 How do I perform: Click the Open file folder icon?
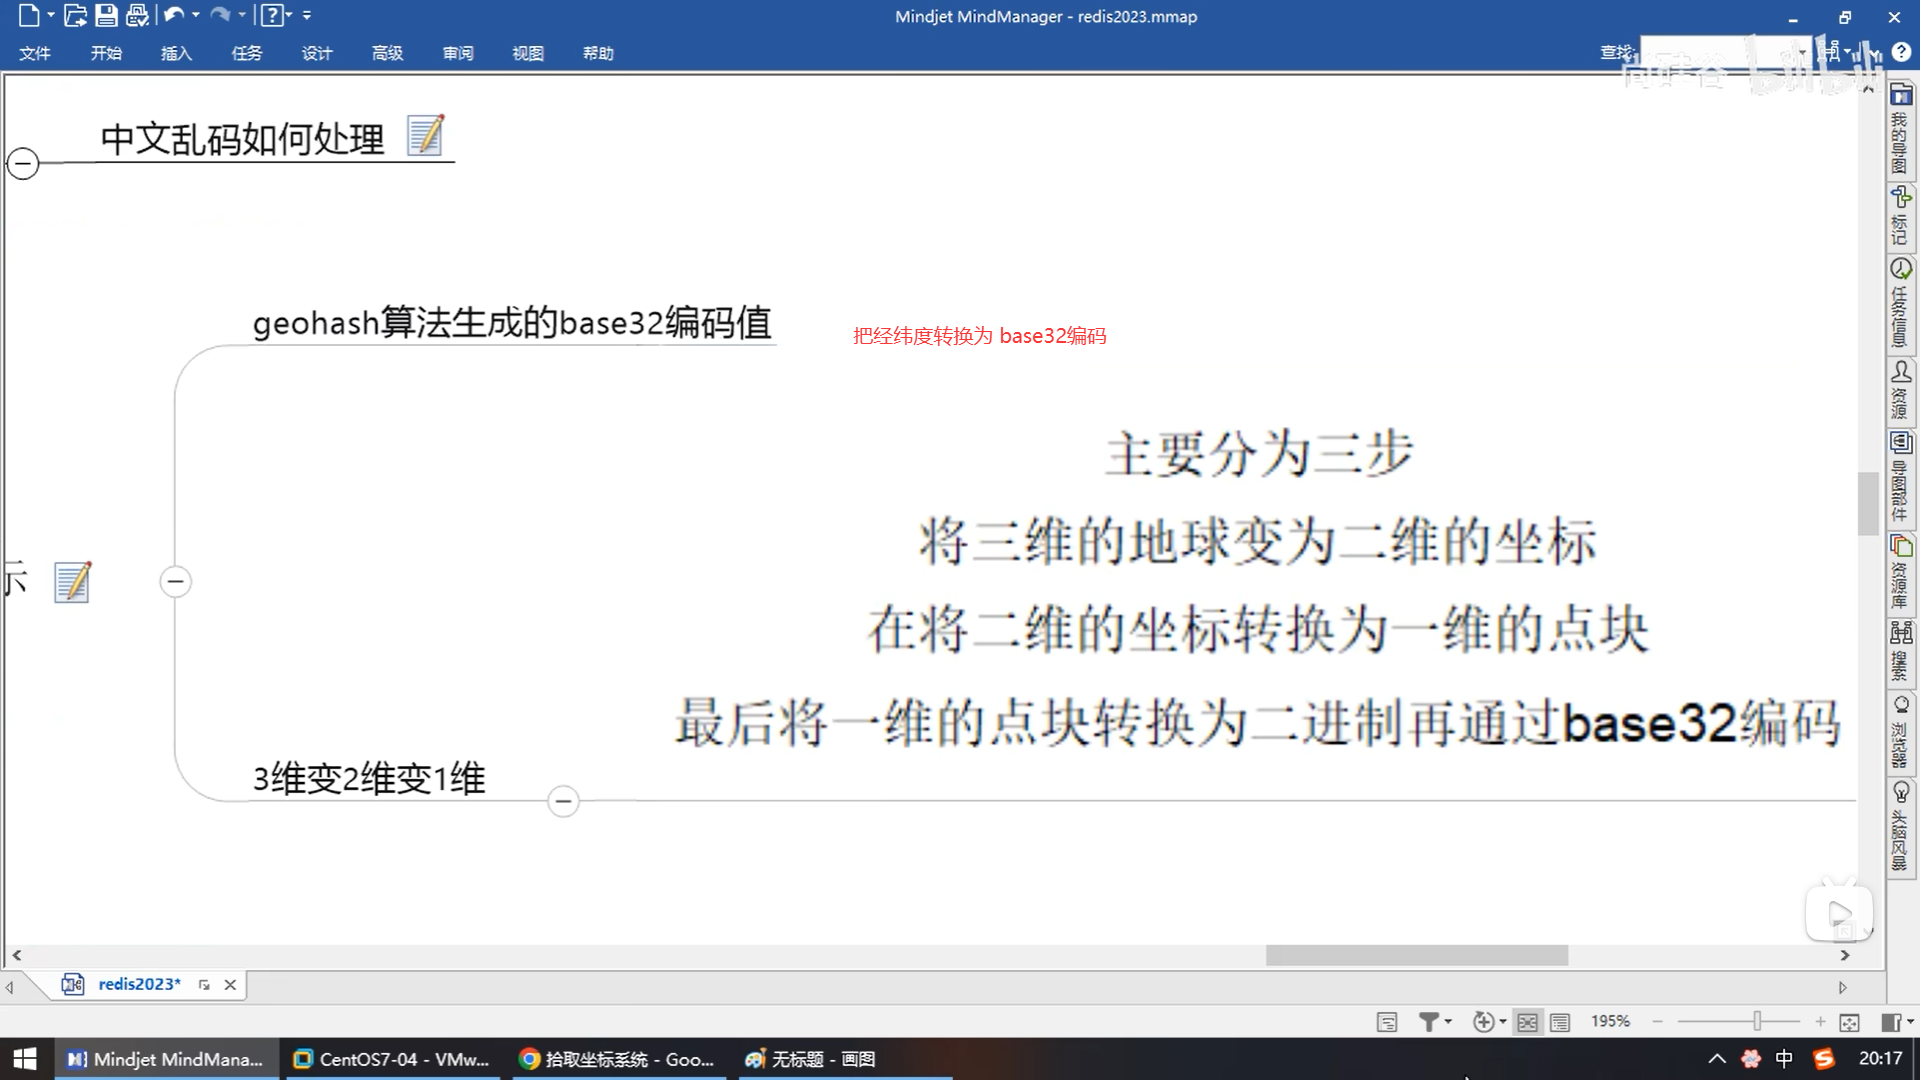coord(75,15)
